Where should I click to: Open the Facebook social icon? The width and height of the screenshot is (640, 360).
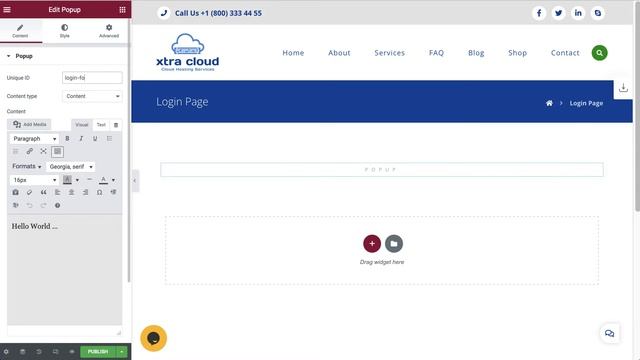pos(539,13)
